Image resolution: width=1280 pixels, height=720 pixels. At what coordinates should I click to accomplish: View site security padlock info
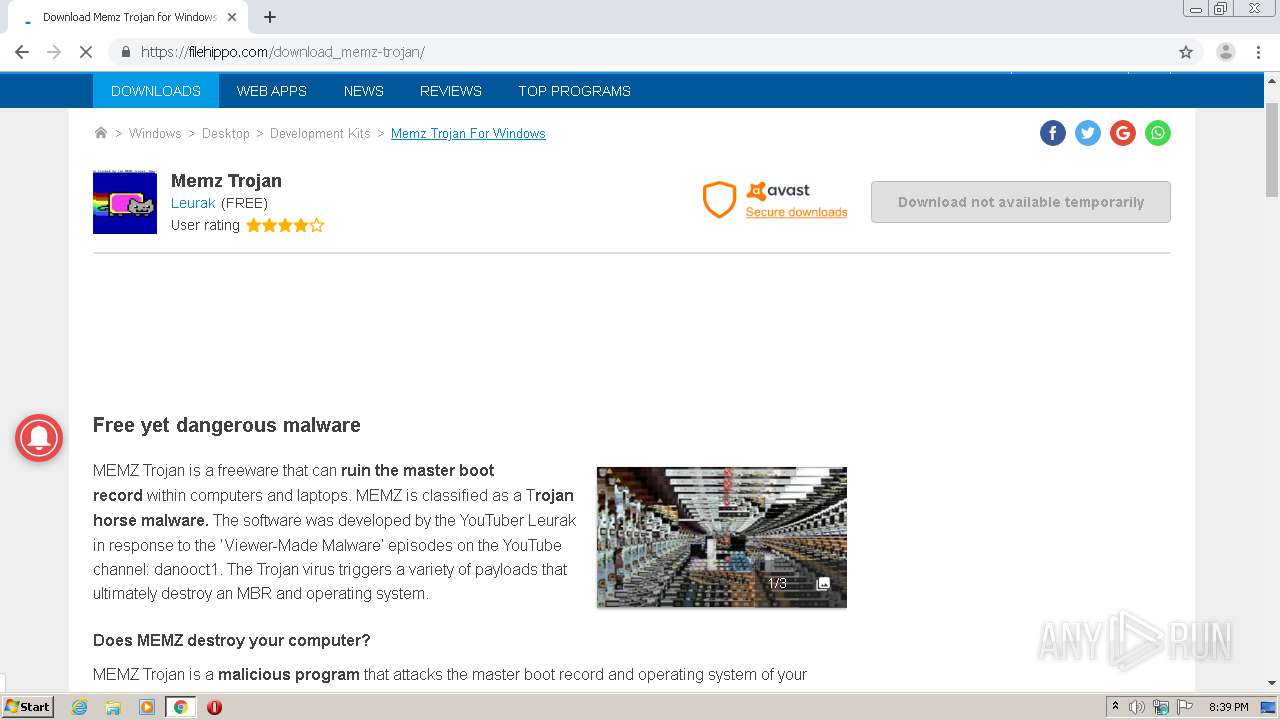click(125, 52)
